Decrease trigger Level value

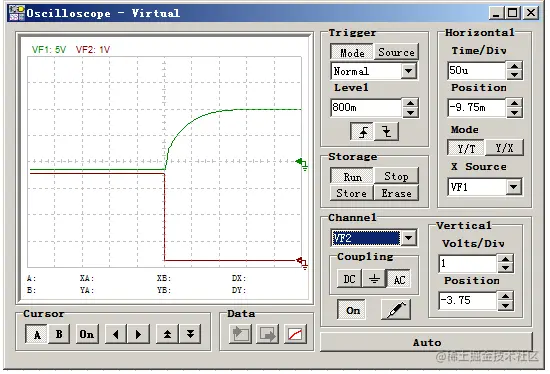pyautogui.click(x=410, y=112)
